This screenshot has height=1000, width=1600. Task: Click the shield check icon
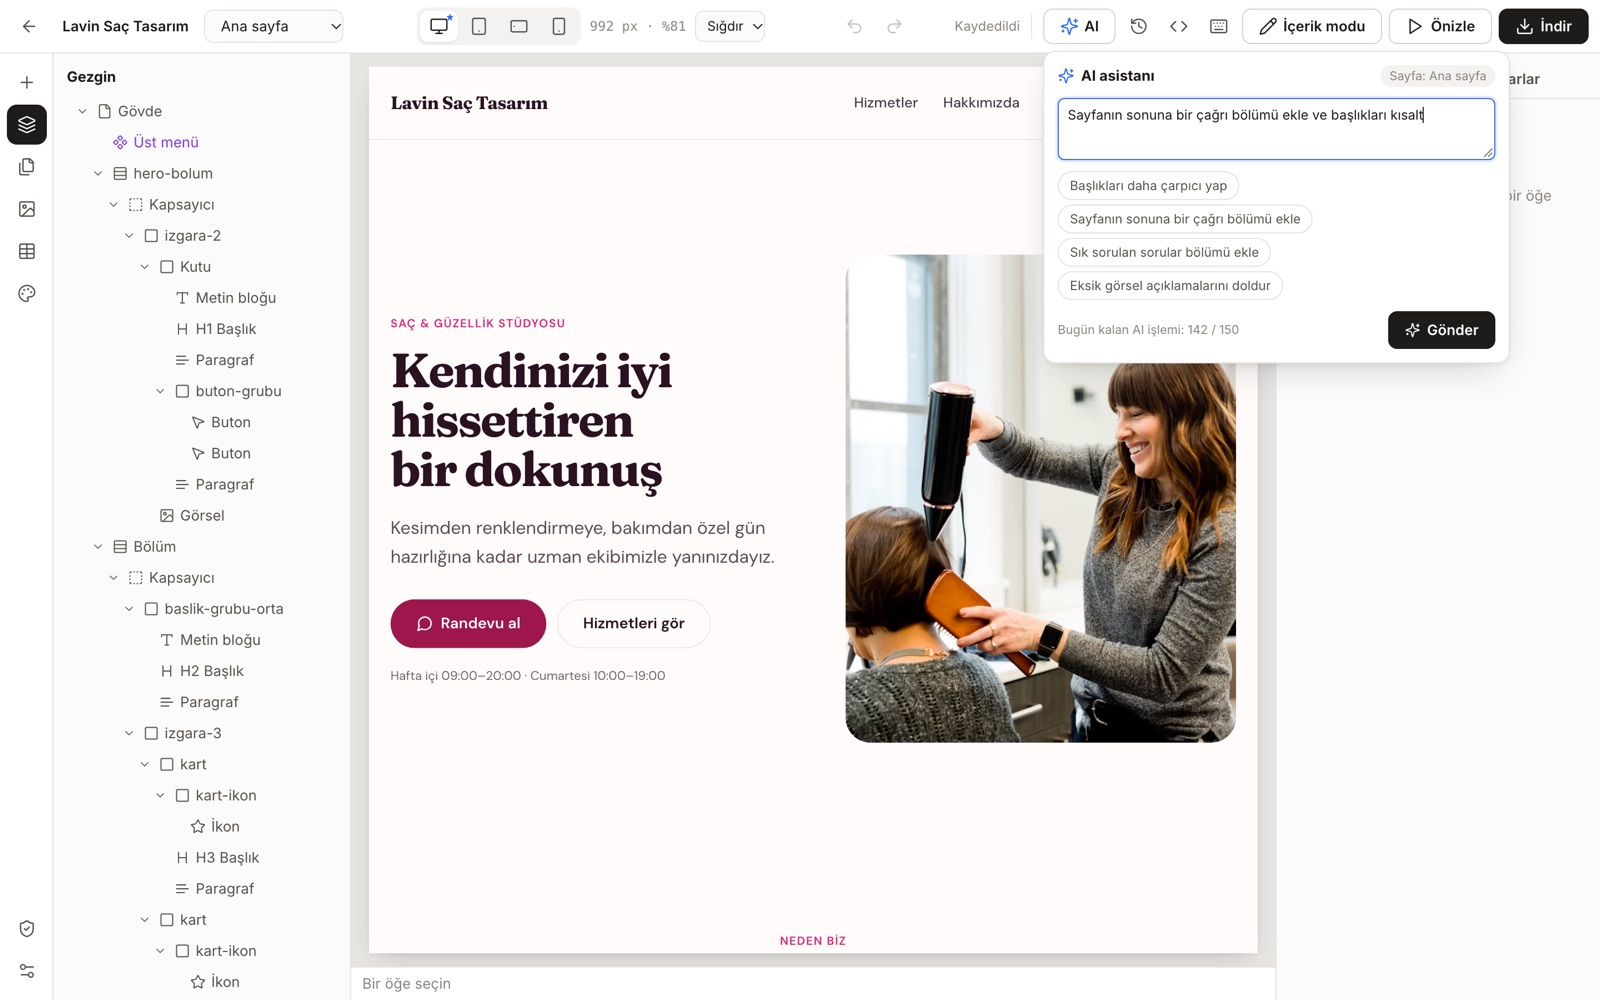coord(27,929)
